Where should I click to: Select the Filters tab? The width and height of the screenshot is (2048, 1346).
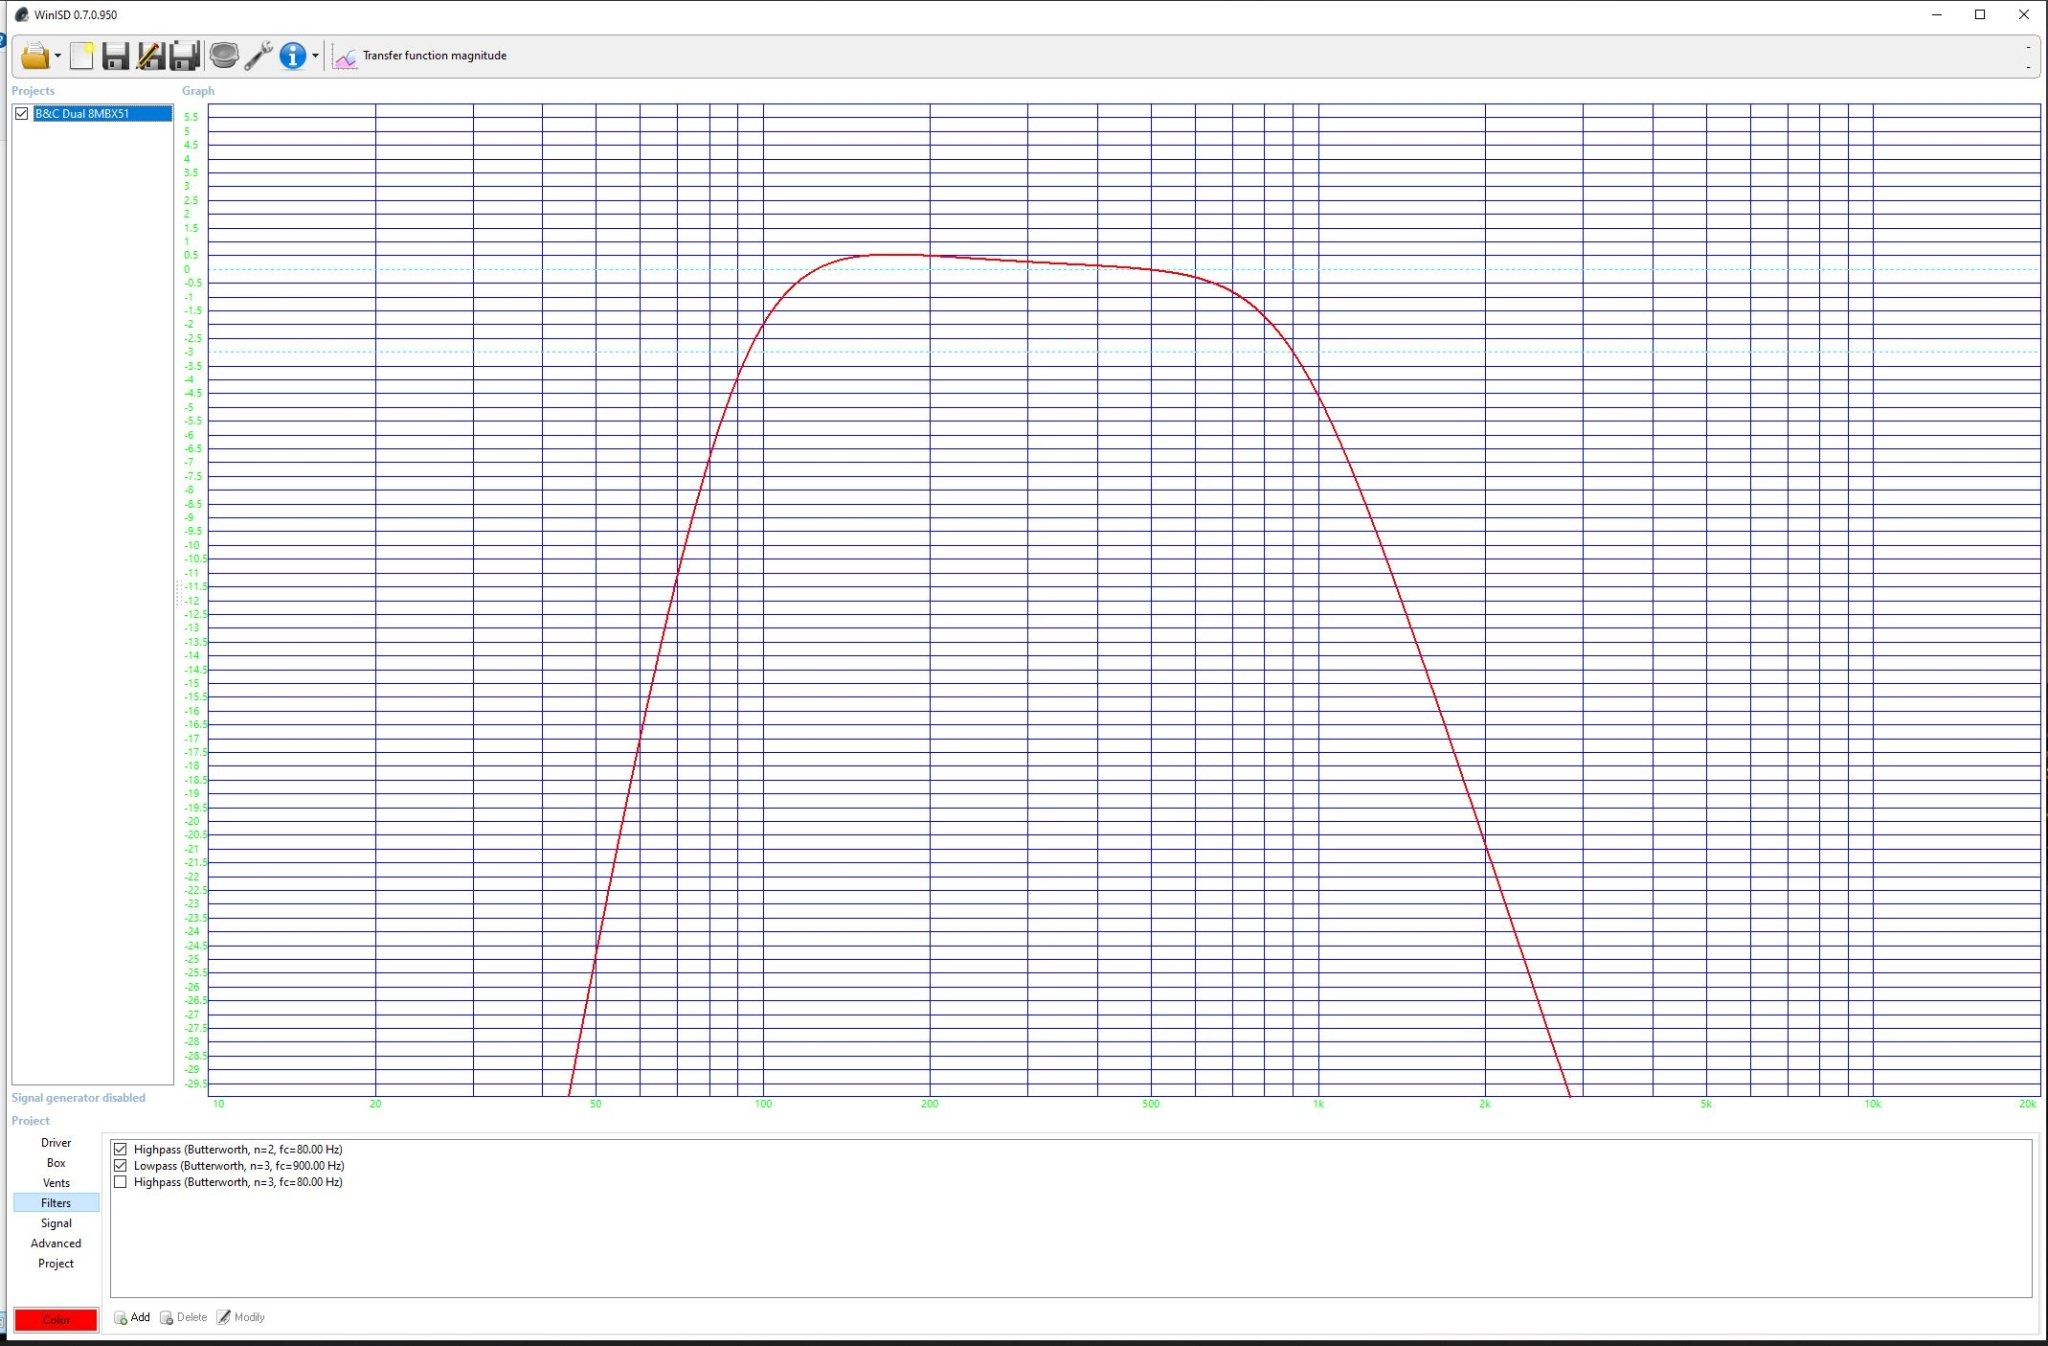(x=56, y=1203)
